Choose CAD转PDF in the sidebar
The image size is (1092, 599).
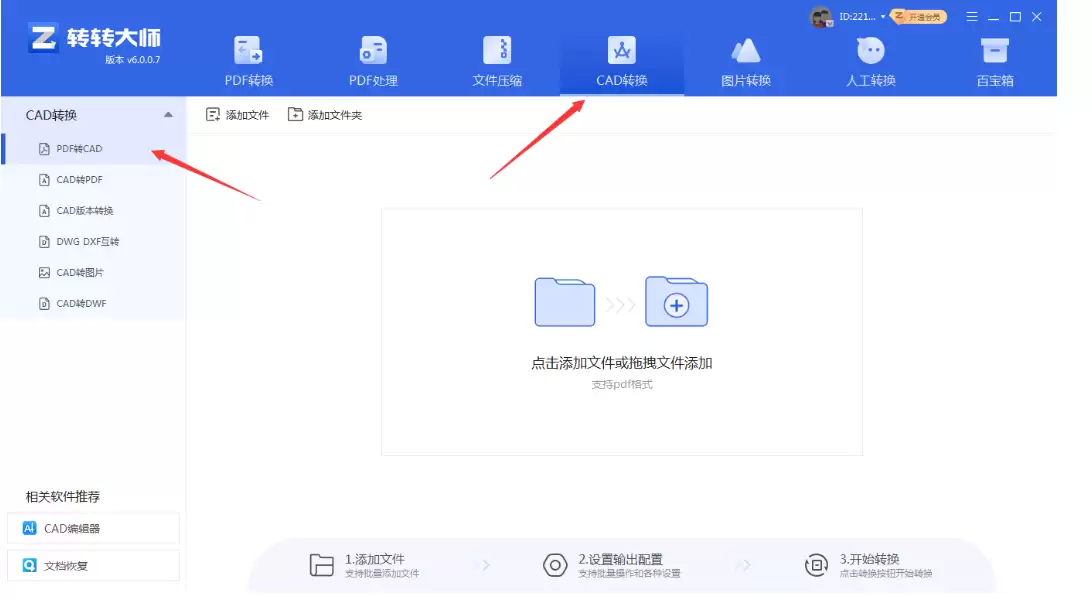(x=79, y=180)
